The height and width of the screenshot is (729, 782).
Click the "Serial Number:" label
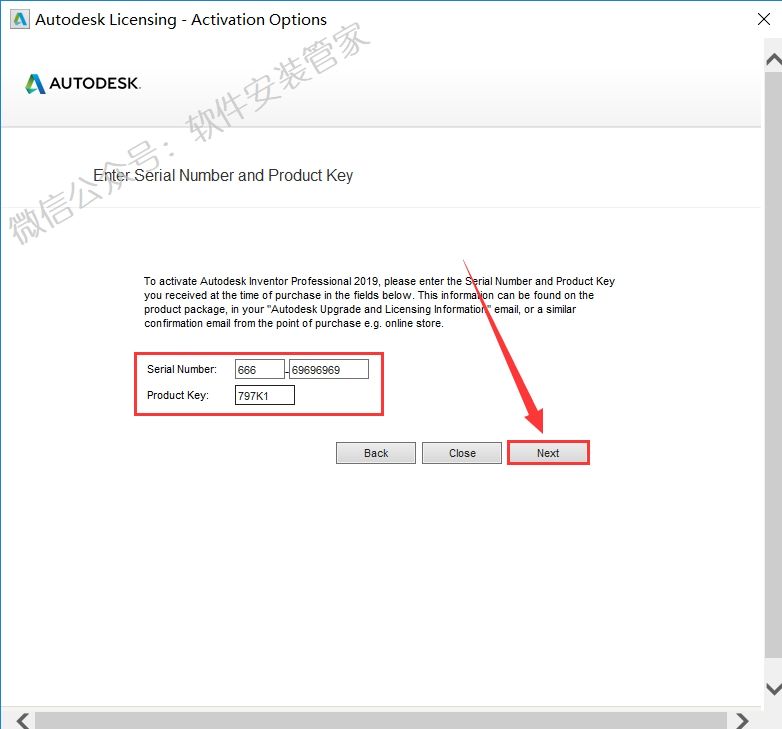[x=181, y=369]
